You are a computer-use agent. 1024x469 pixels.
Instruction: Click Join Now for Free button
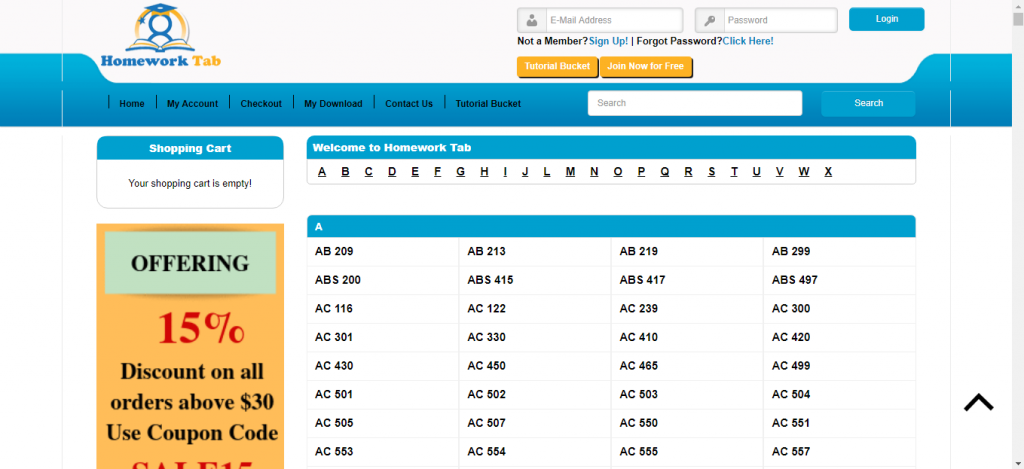coord(645,67)
